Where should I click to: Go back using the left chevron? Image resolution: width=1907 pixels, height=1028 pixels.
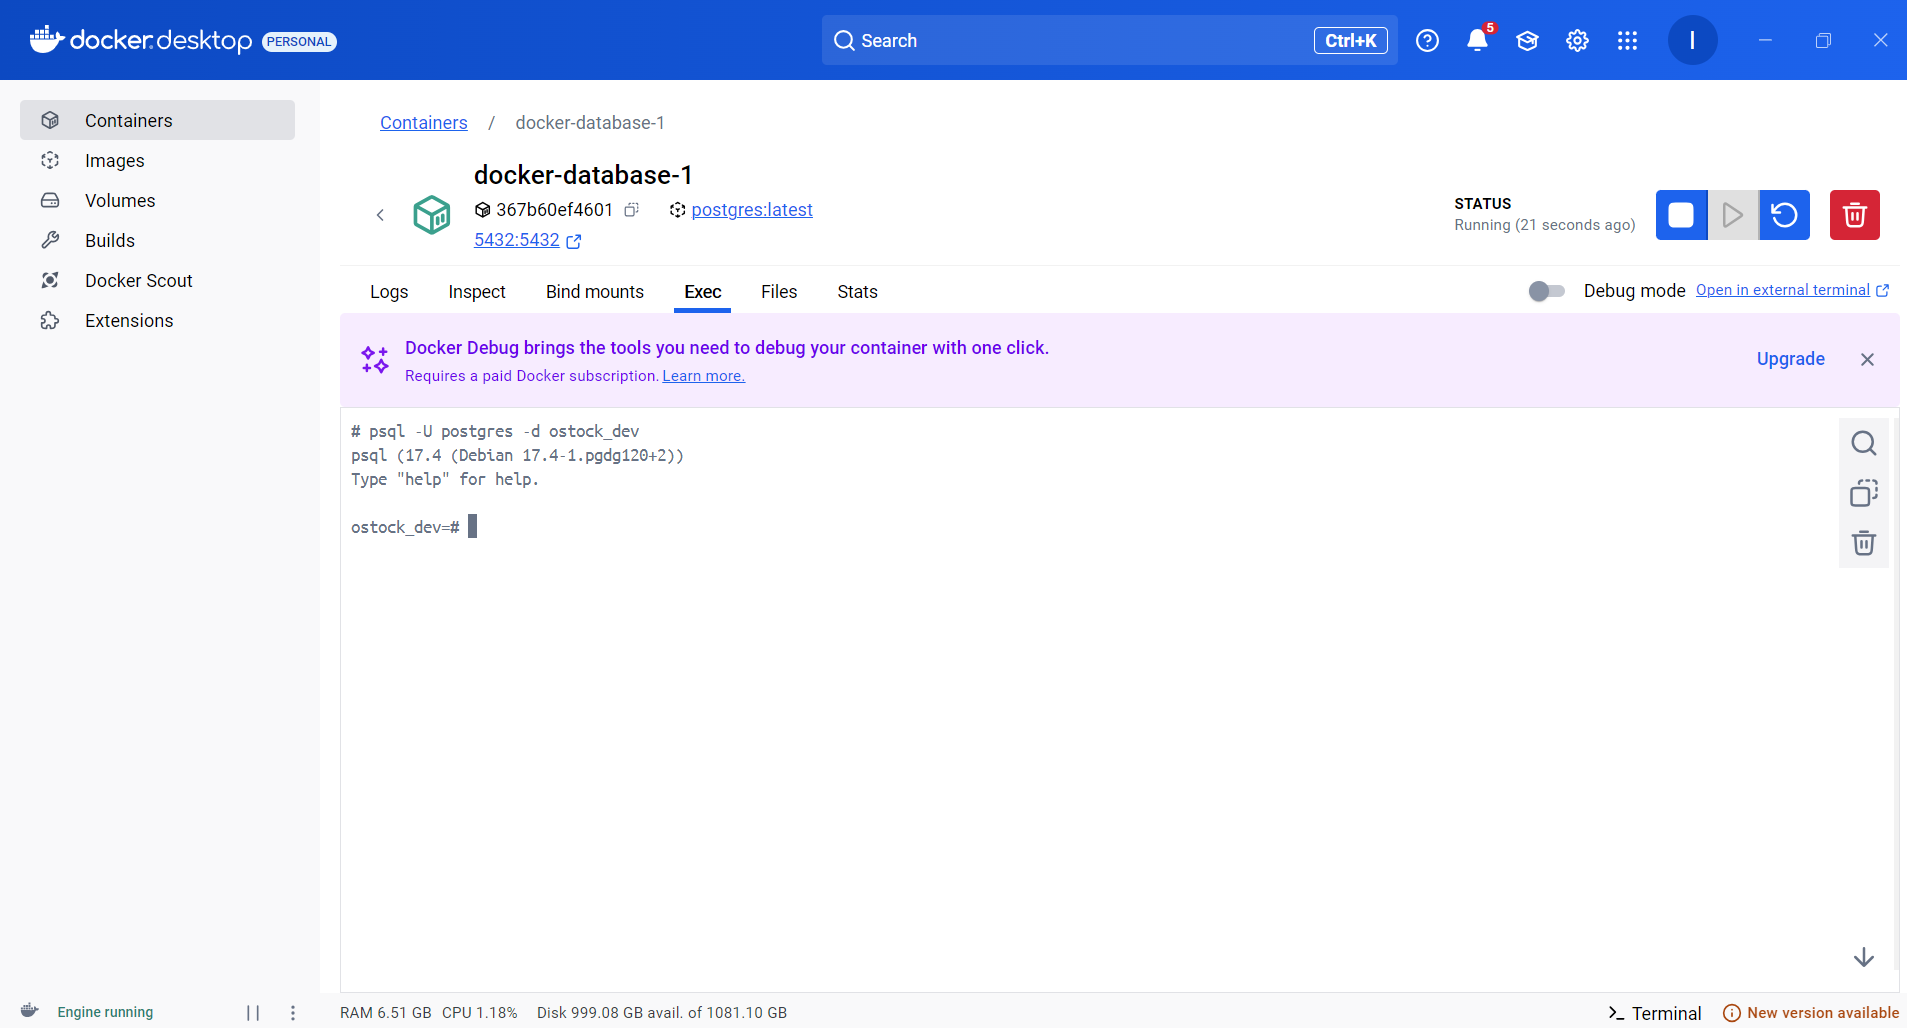coord(380,215)
